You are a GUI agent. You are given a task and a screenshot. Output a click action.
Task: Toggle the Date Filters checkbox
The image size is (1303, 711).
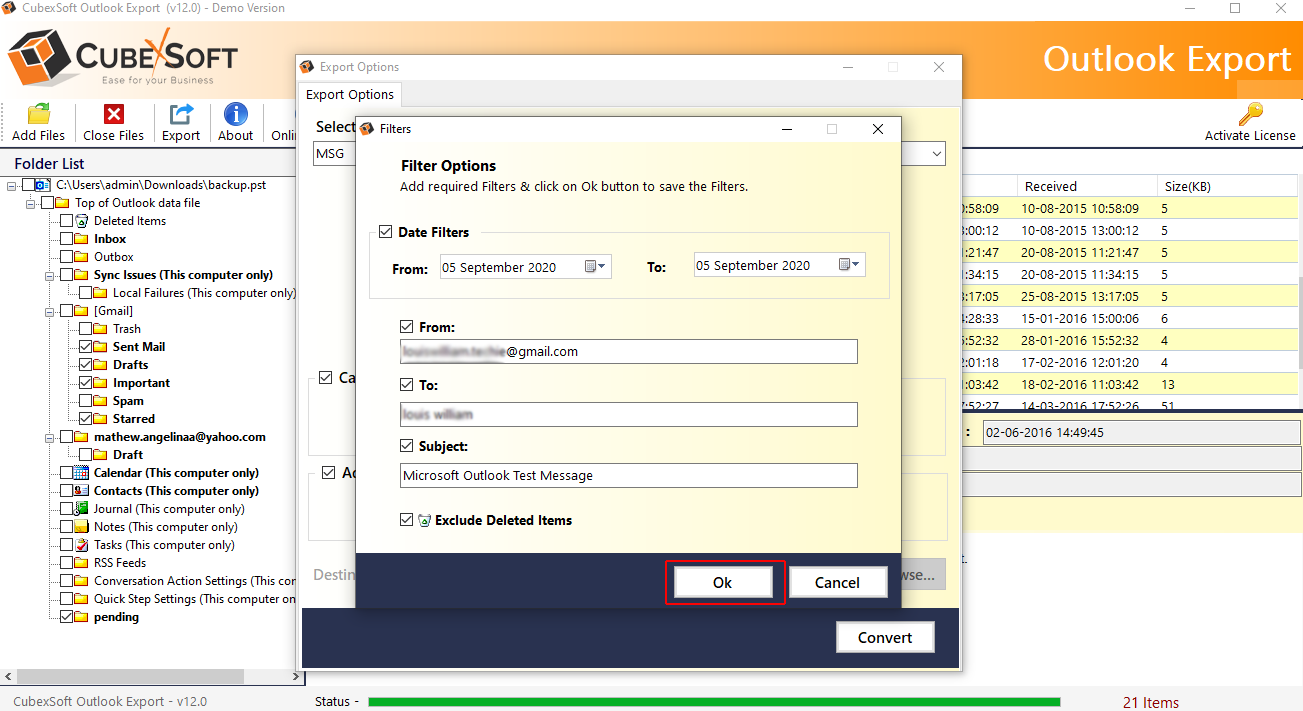(x=386, y=232)
